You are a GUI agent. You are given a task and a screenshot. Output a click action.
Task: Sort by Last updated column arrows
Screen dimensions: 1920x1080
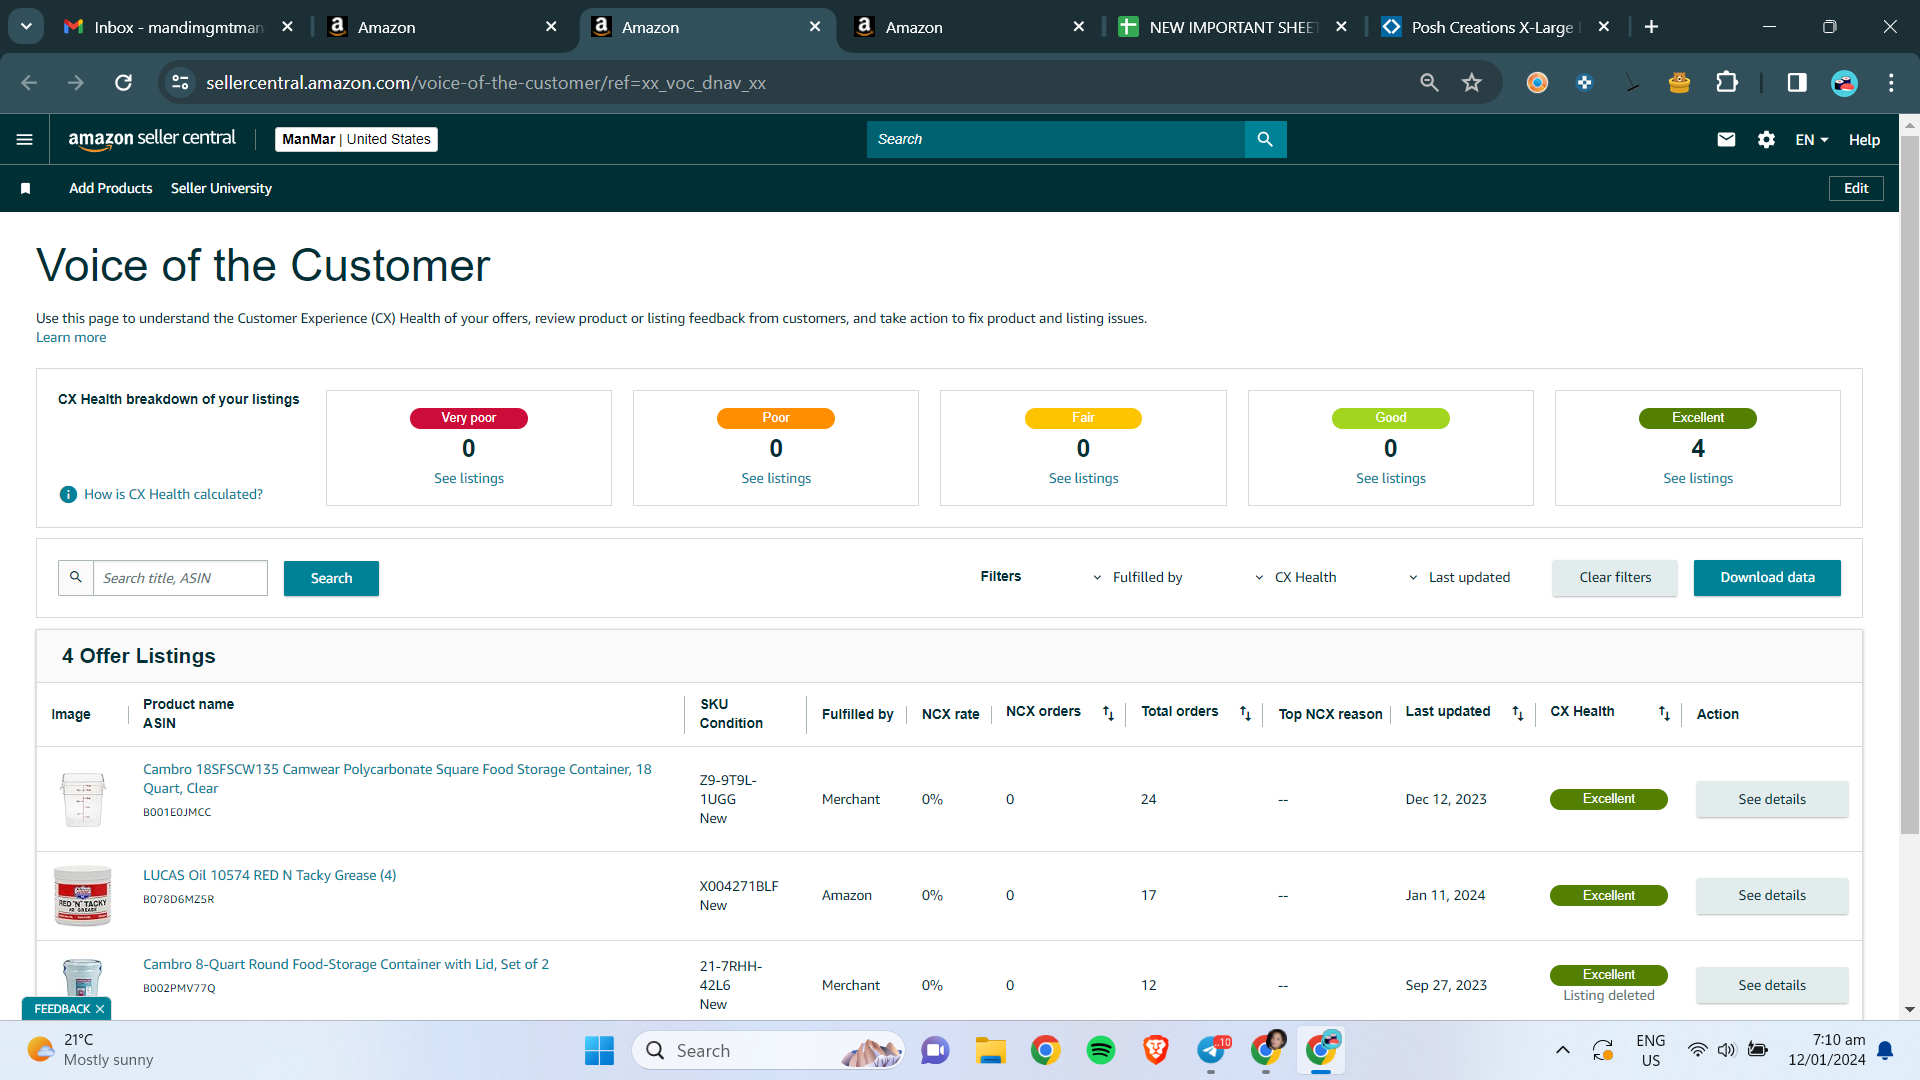[1518, 713]
